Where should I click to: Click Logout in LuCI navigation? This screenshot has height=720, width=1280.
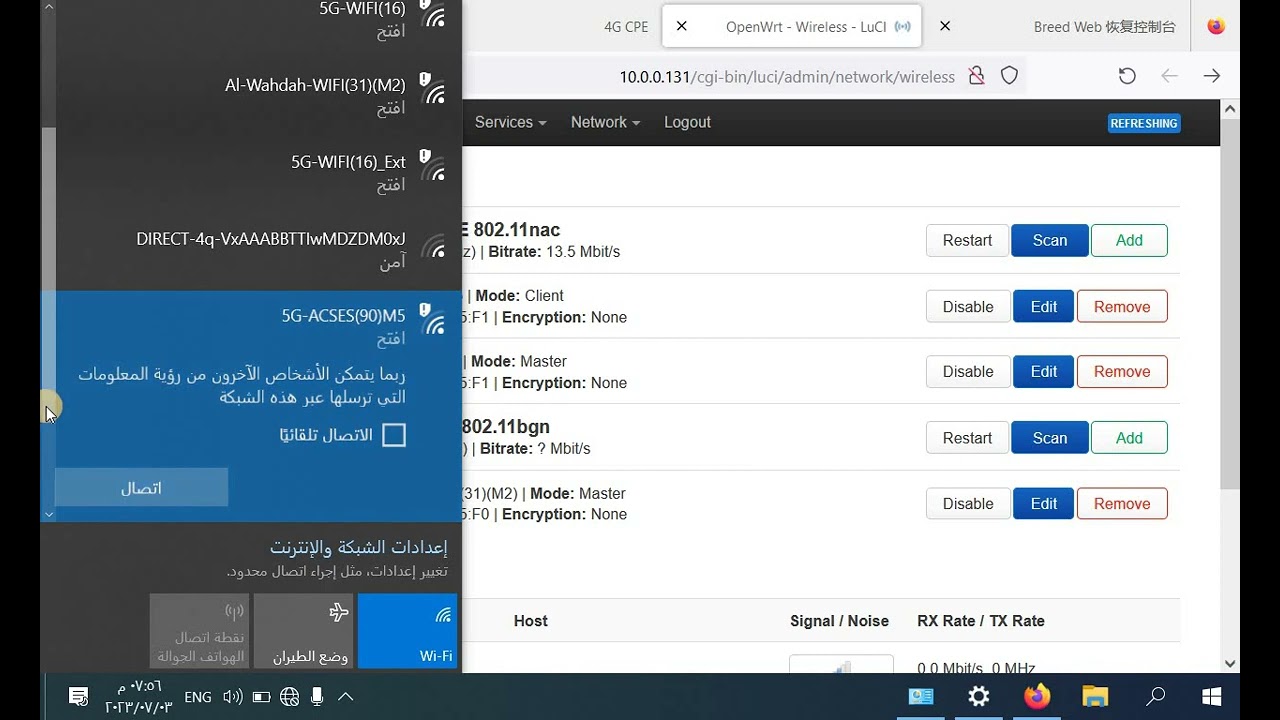pyautogui.click(x=687, y=122)
